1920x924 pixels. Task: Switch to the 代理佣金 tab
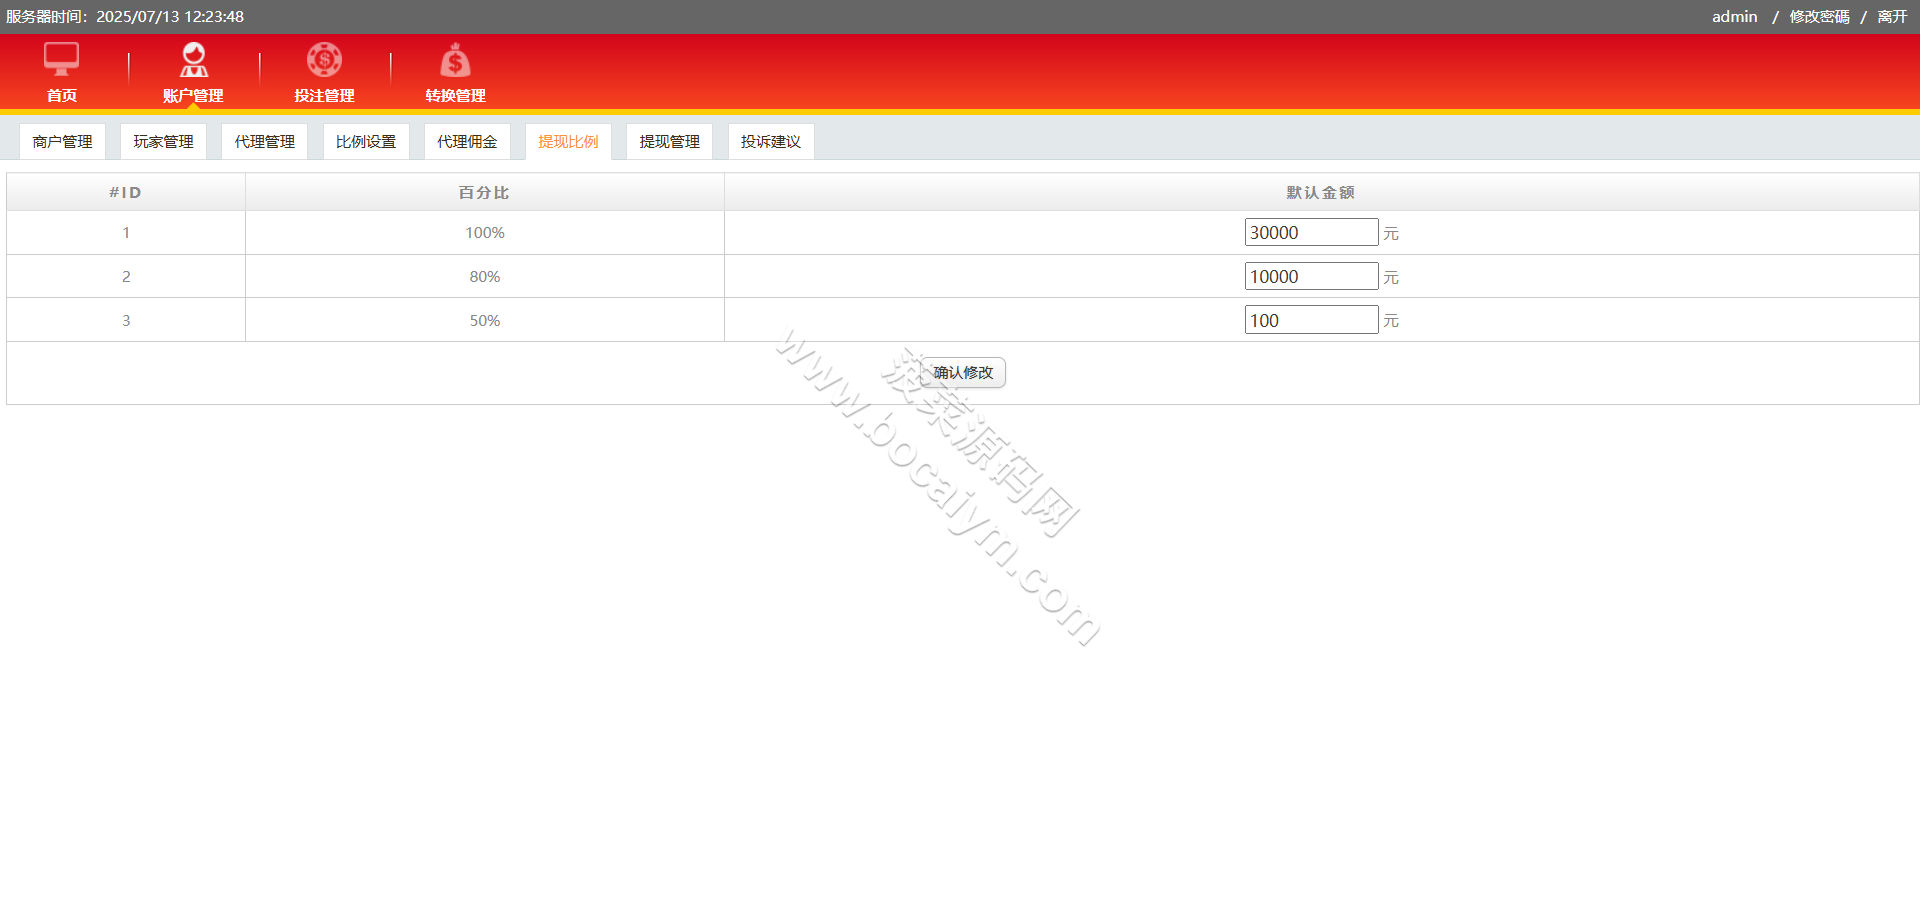coord(467,142)
